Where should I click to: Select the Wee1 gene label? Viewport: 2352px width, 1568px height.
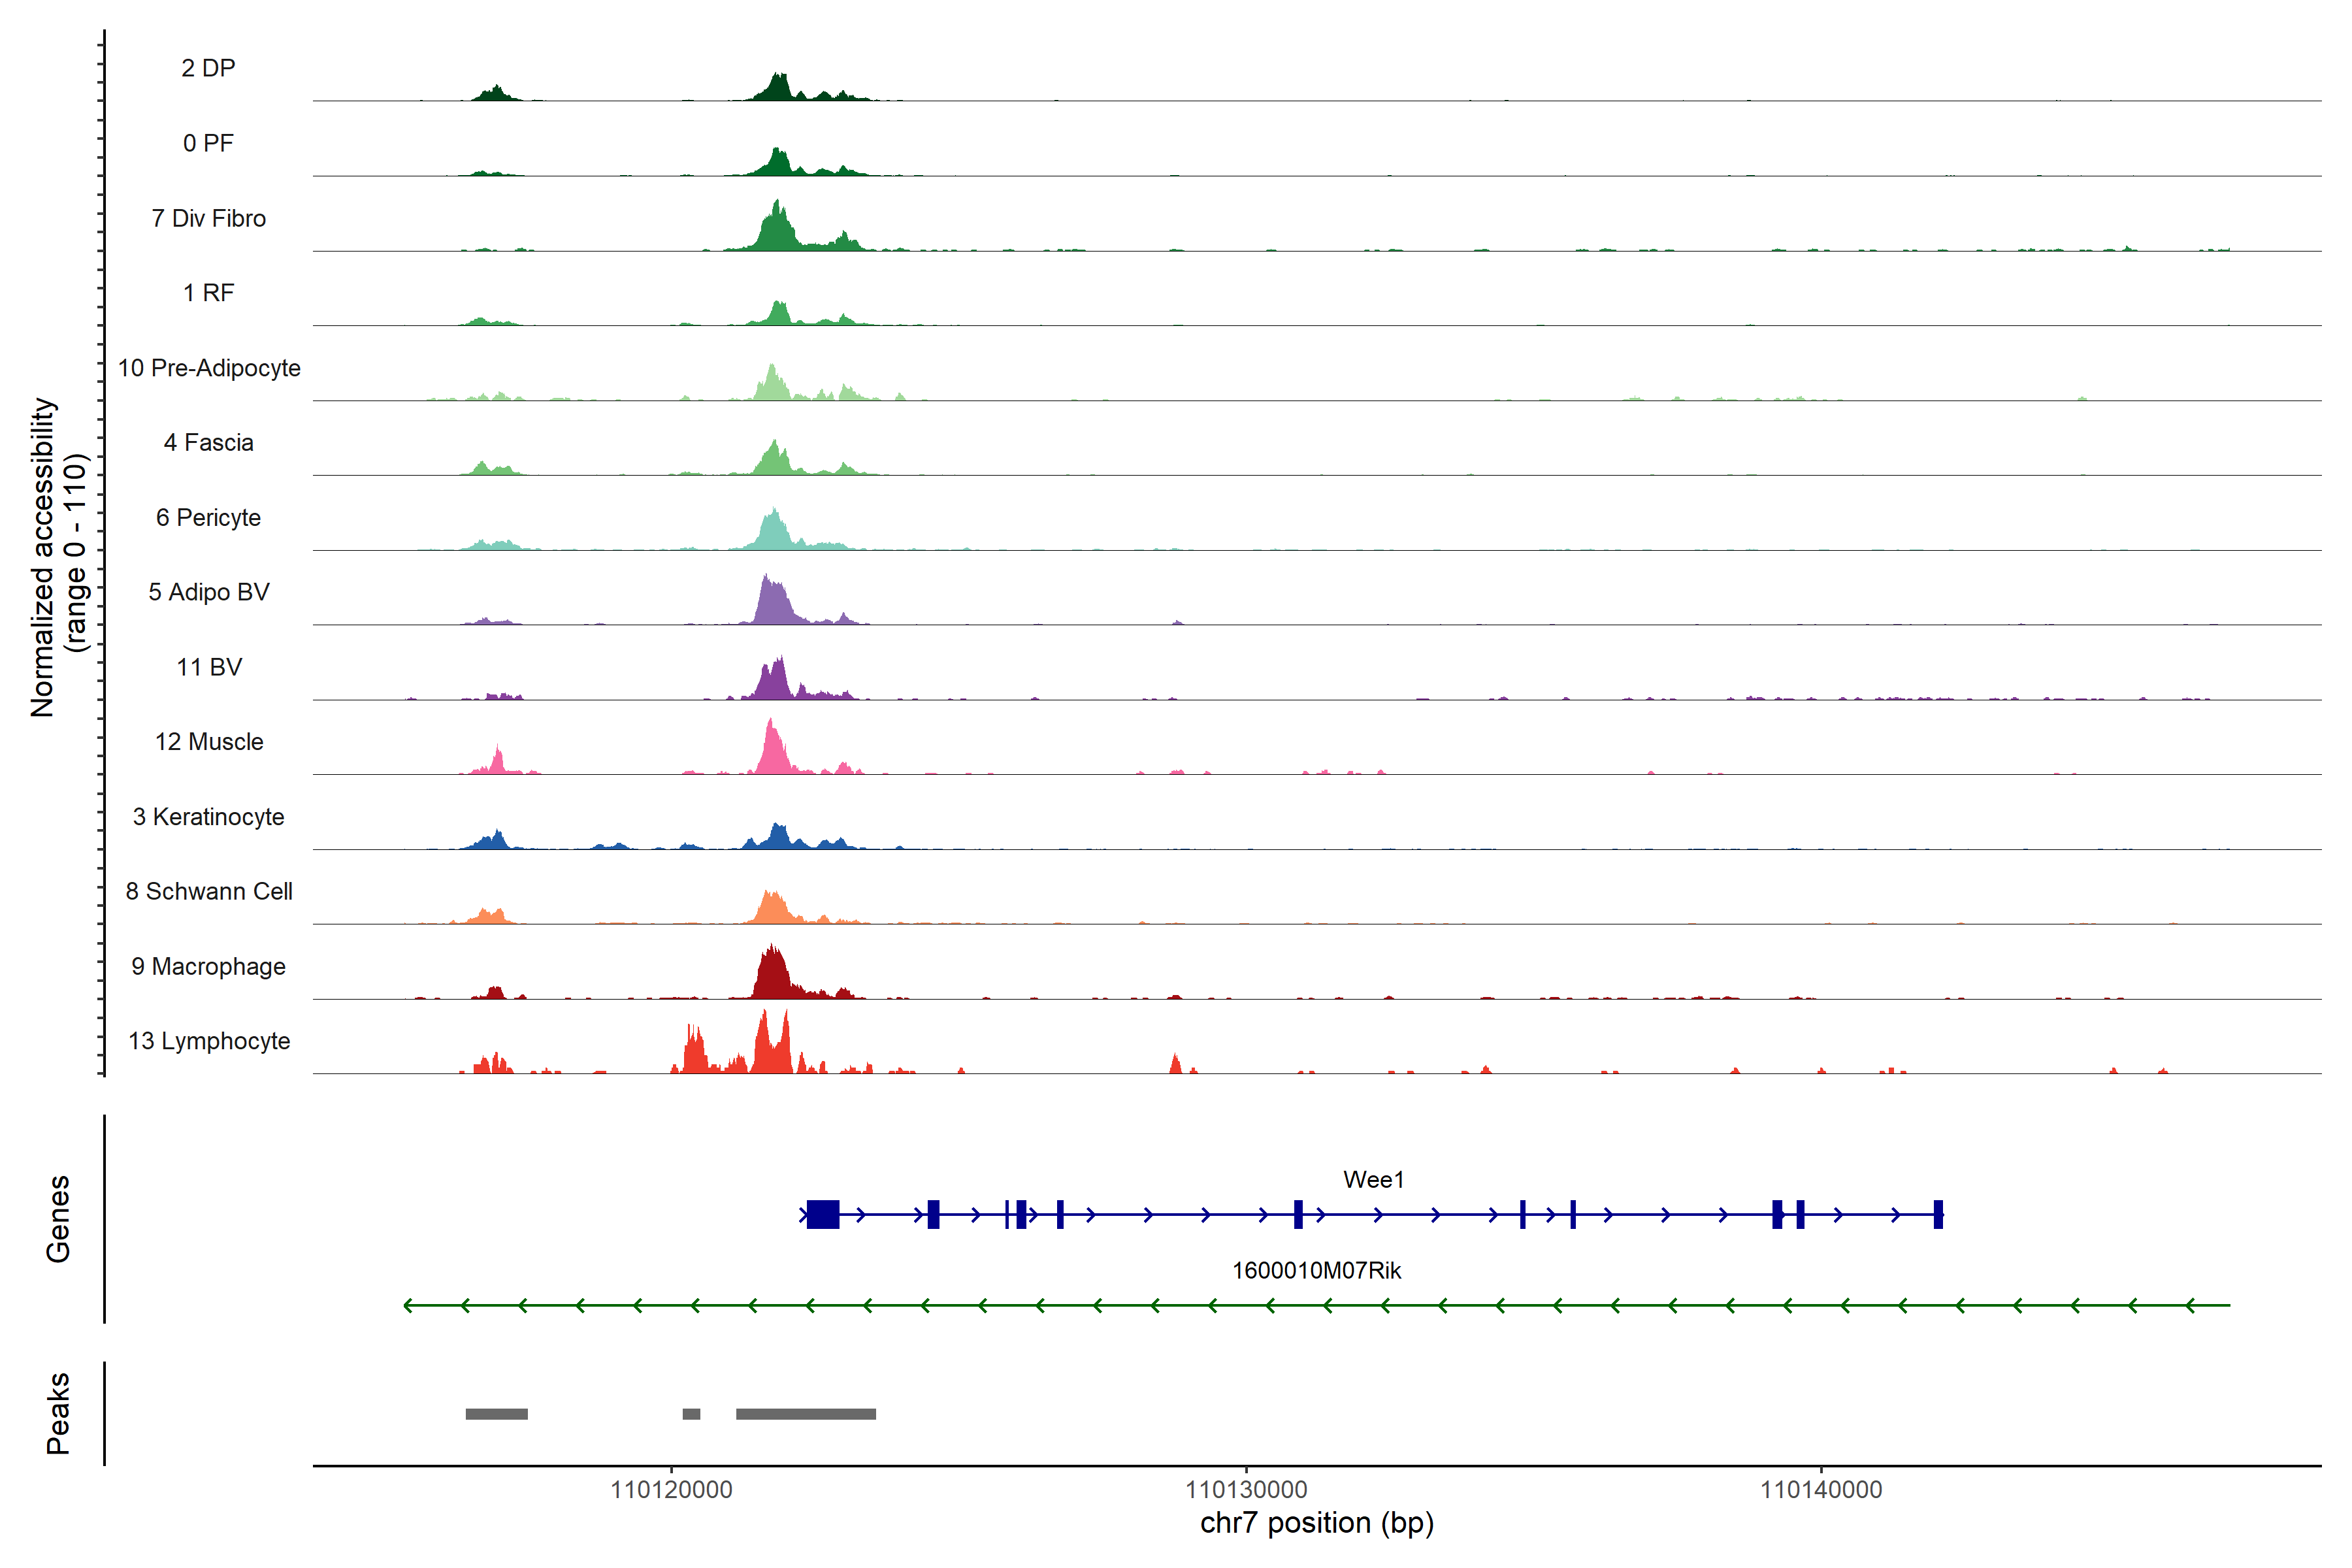pos(1373,1180)
